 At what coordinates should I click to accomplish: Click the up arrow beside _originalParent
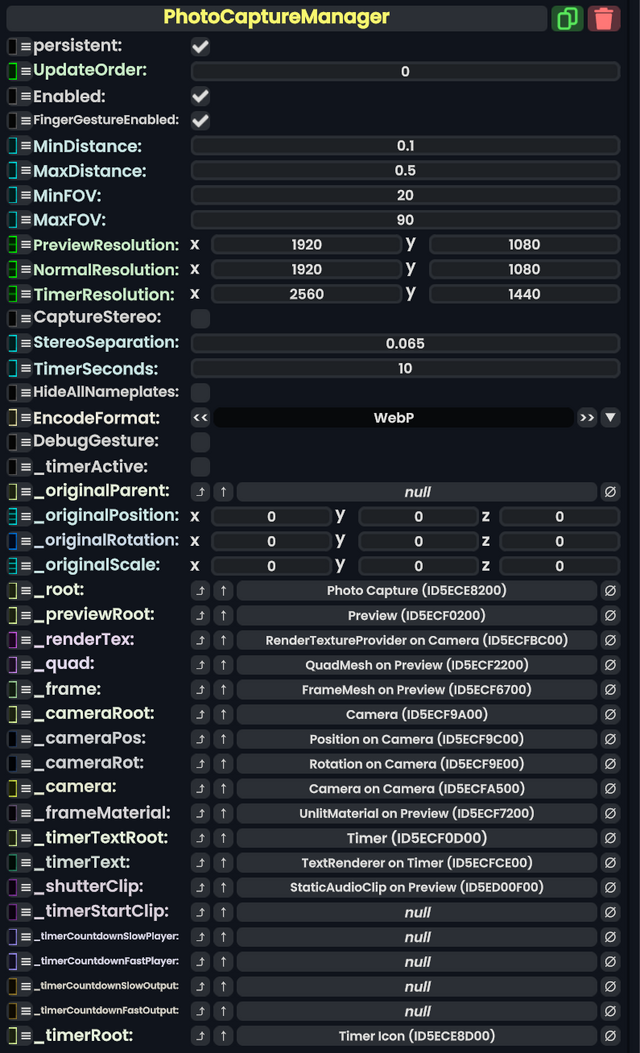coord(222,491)
